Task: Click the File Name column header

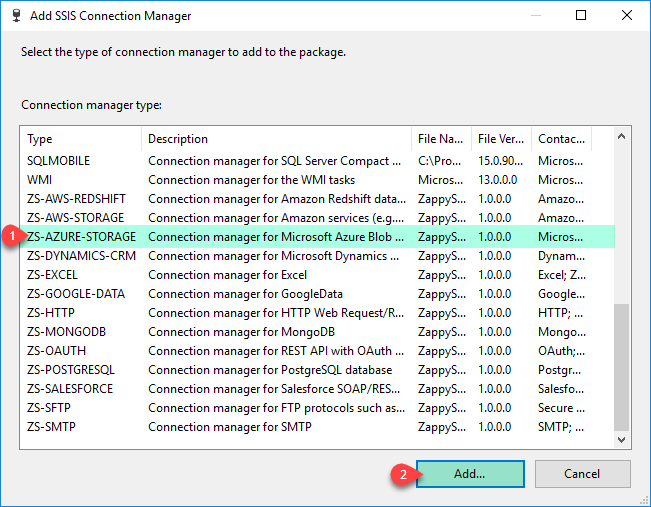Action: coord(442,139)
